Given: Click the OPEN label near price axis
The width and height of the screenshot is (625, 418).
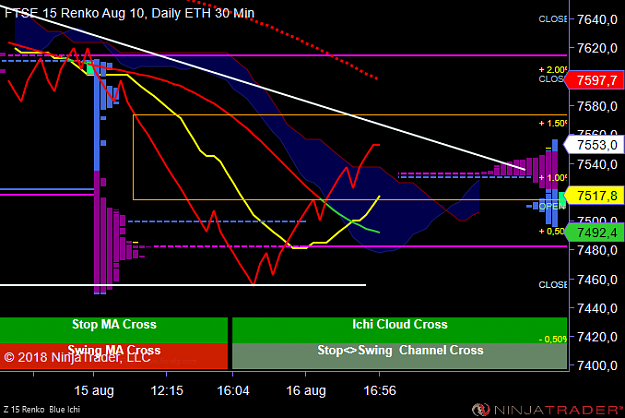Looking at the screenshot, I should pos(552,206).
